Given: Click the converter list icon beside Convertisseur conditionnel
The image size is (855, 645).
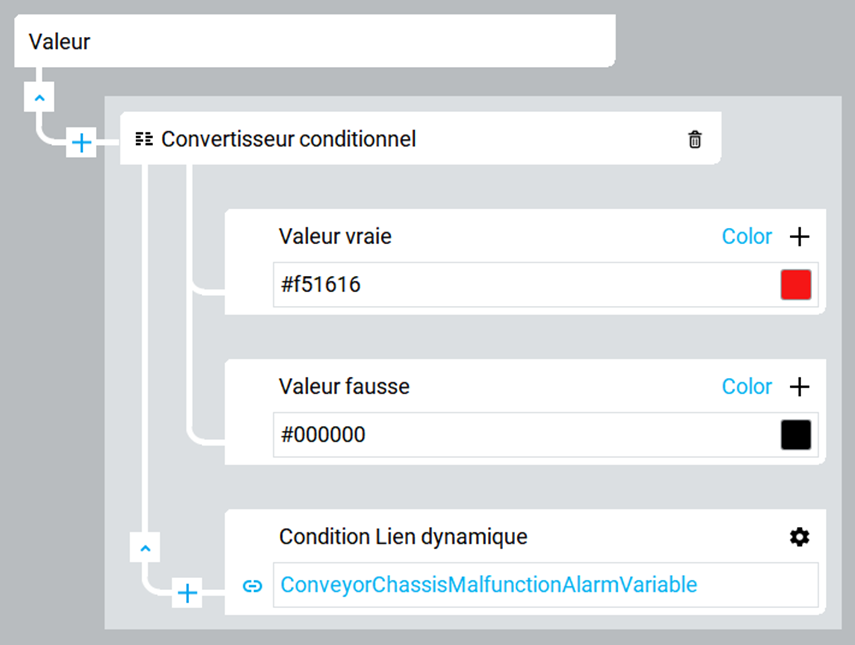Looking at the screenshot, I should (144, 139).
